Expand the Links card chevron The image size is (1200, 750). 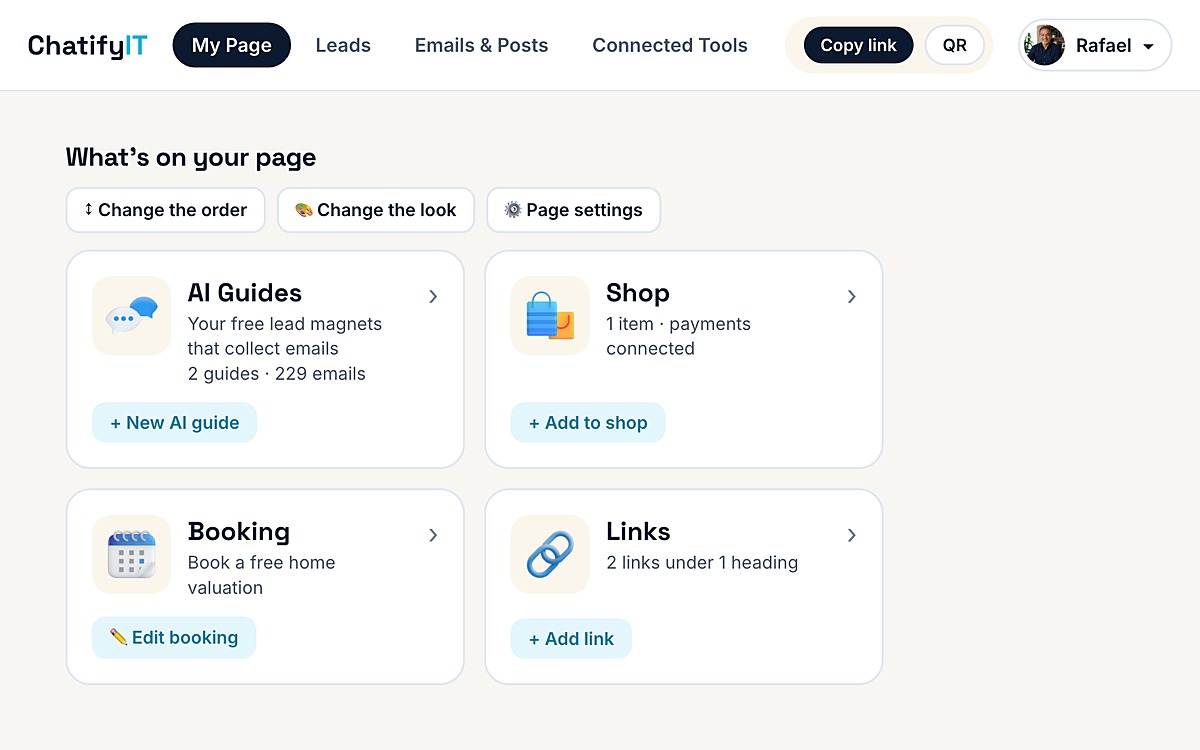coord(852,535)
